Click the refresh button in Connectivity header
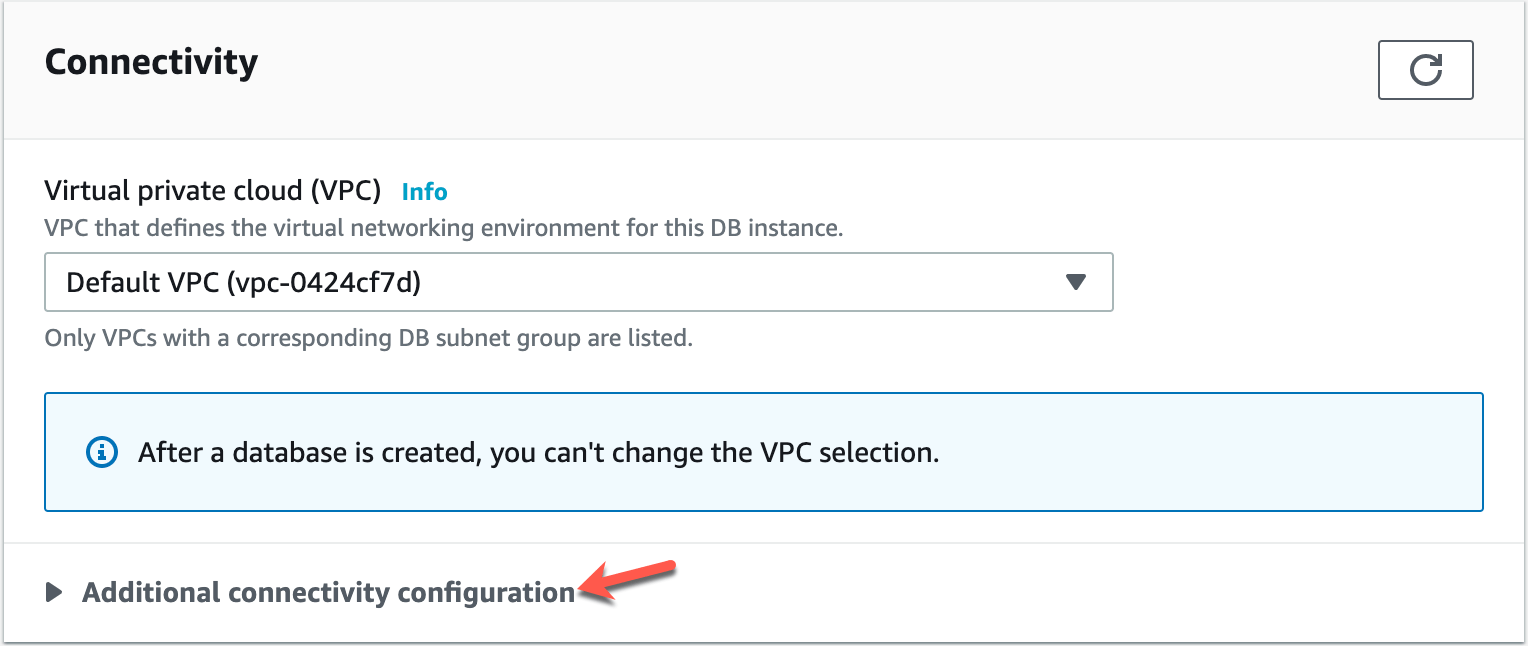1528x646 pixels. tap(1425, 70)
